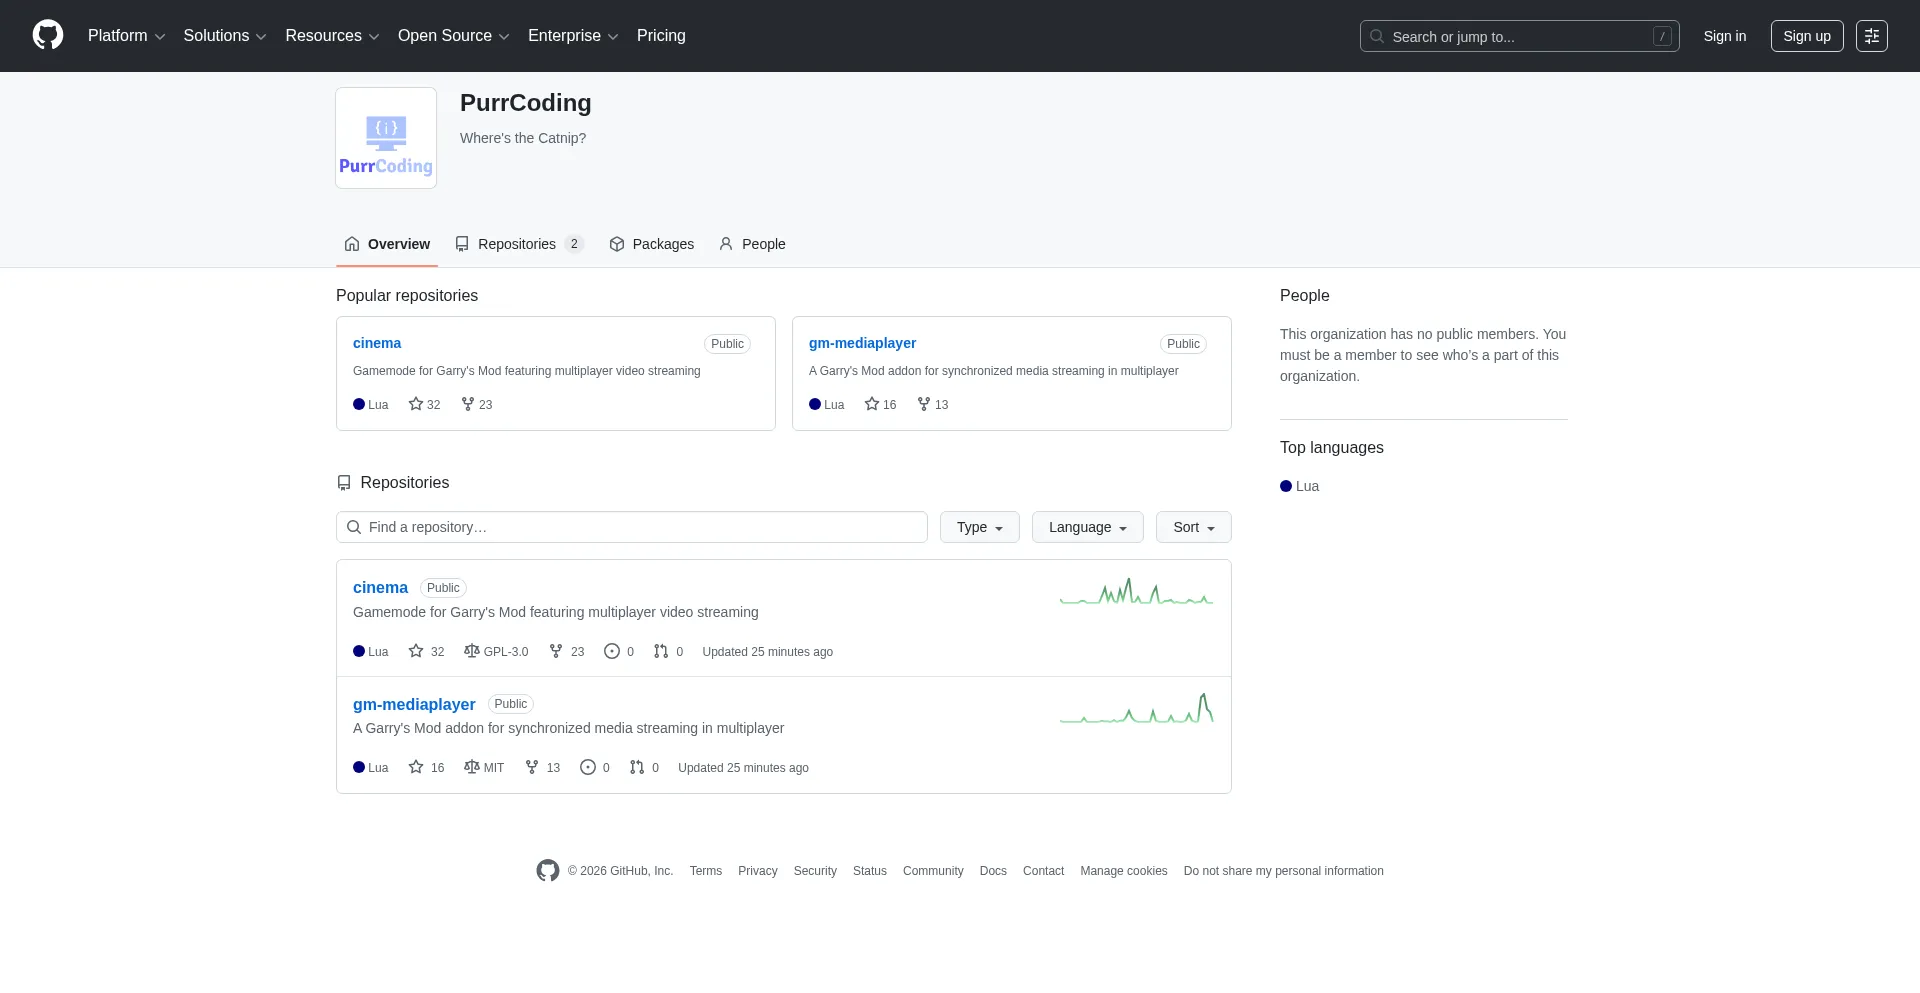Go to GitHub homepage via Octocat logo

pyautogui.click(x=48, y=36)
